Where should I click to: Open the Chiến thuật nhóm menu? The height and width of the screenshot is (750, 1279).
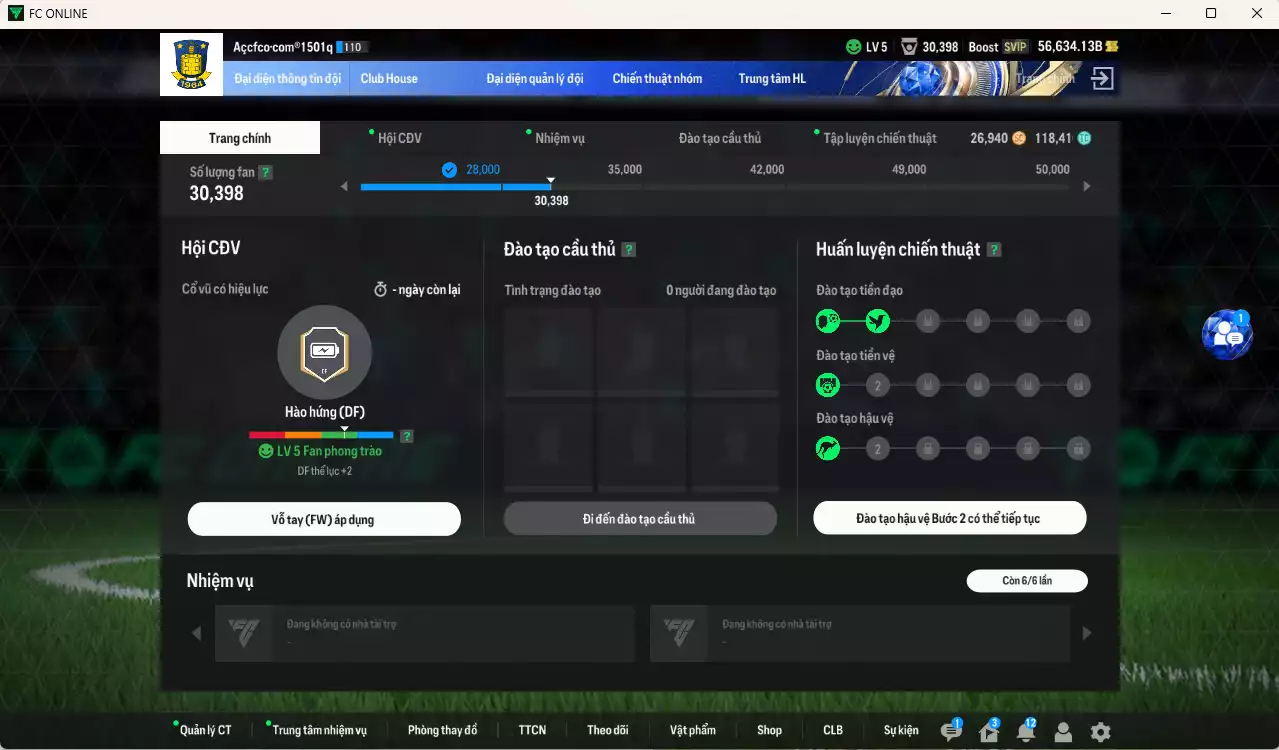(x=657, y=77)
